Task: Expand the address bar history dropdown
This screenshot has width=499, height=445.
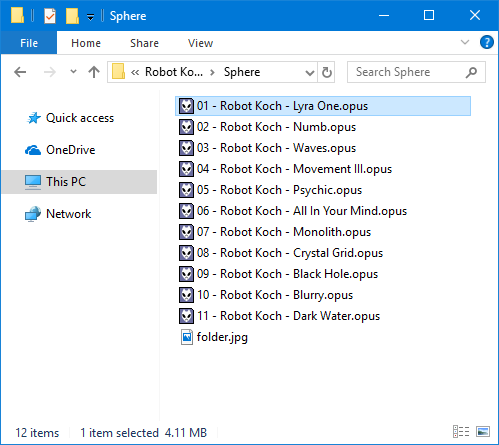Action: pyautogui.click(x=310, y=72)
